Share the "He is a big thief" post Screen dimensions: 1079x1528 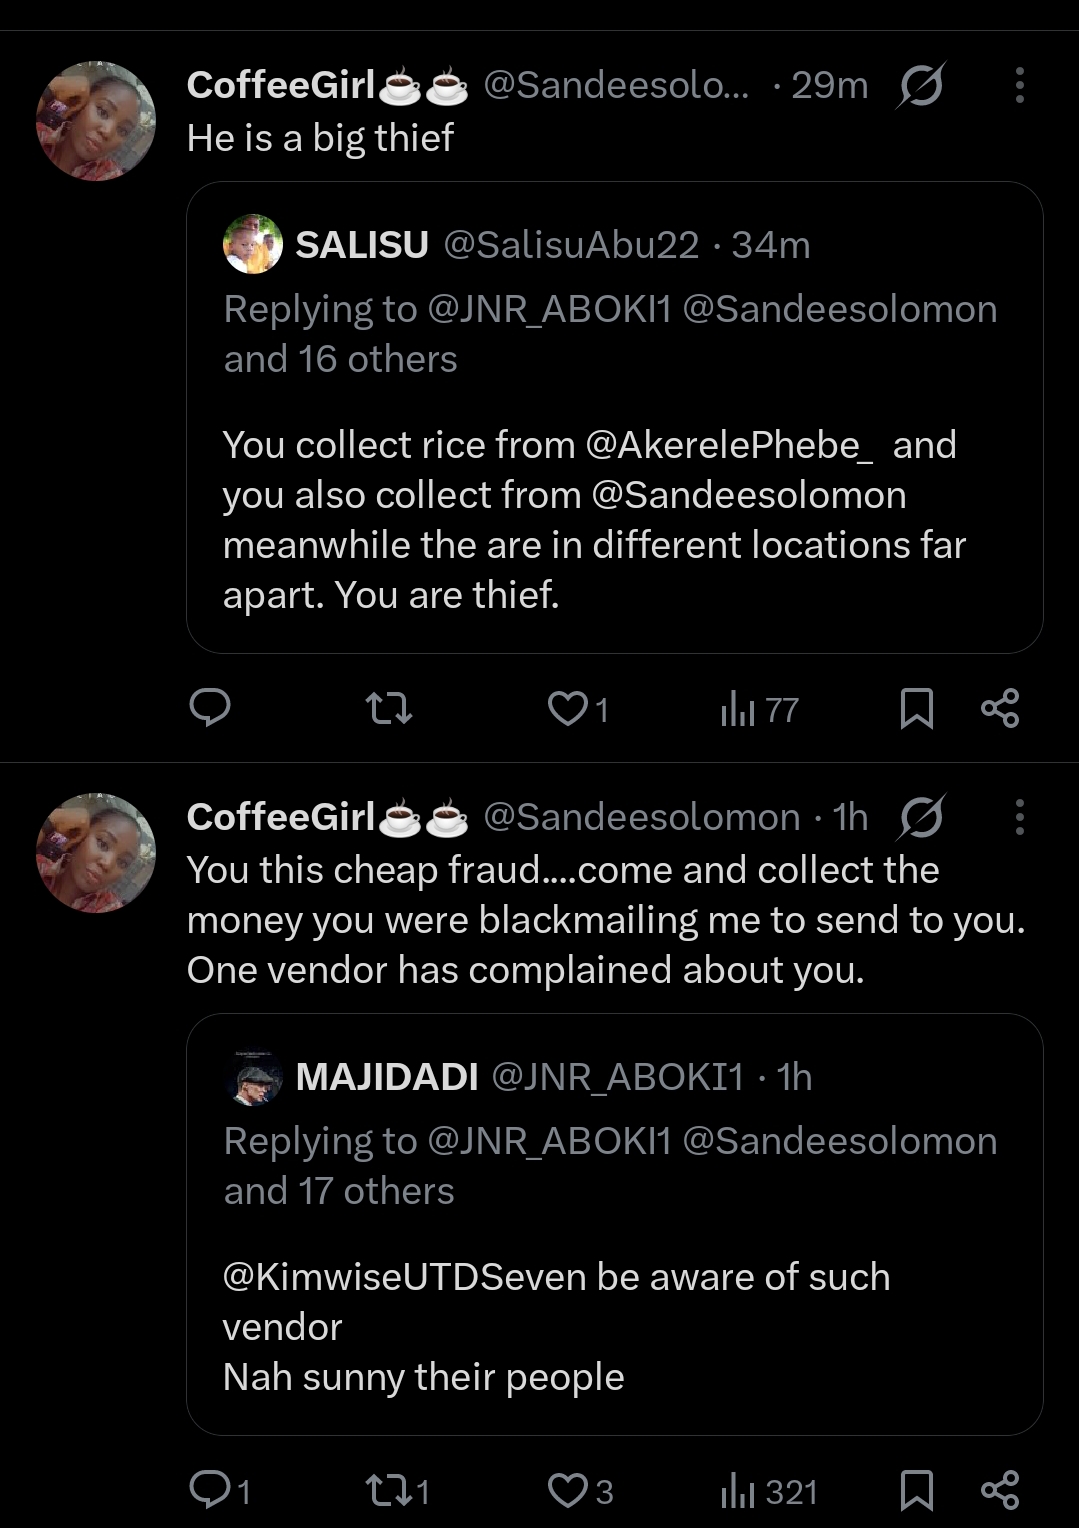pyautogui.click(x=1000, y=708)
